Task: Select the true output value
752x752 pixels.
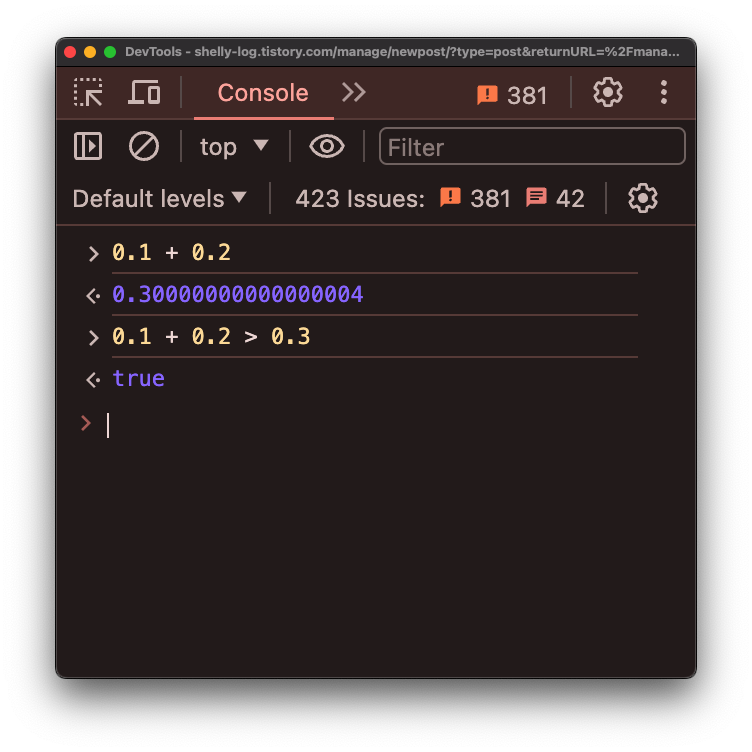Action: 139,378
